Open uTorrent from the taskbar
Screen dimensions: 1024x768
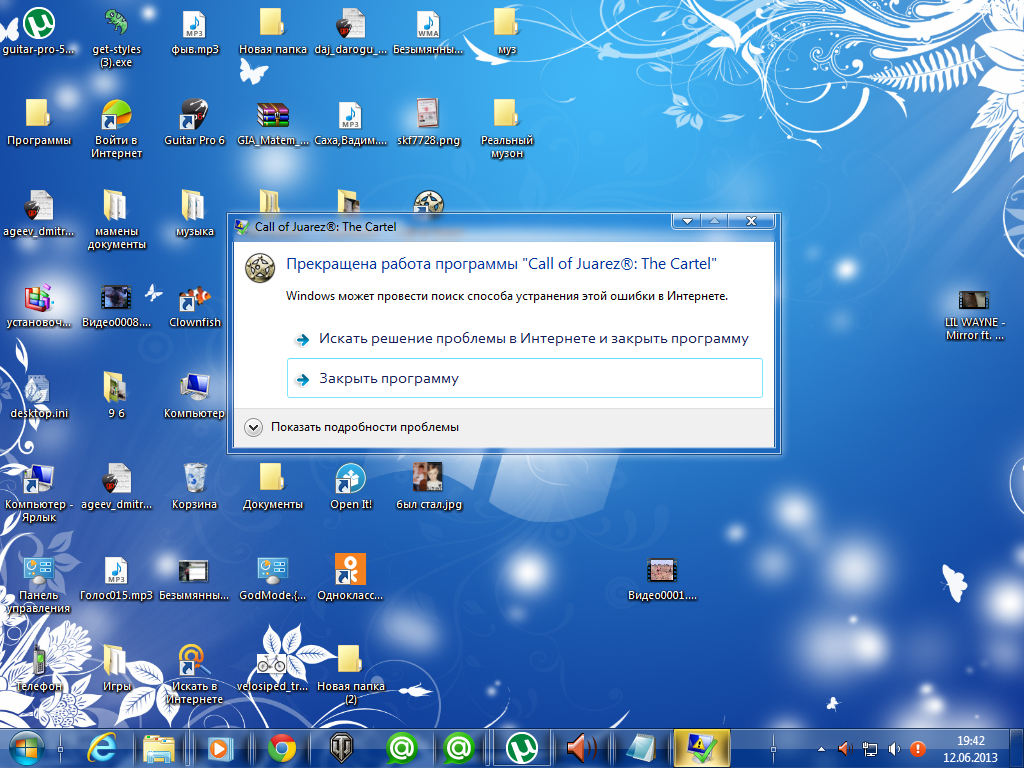tap(522, 748)
